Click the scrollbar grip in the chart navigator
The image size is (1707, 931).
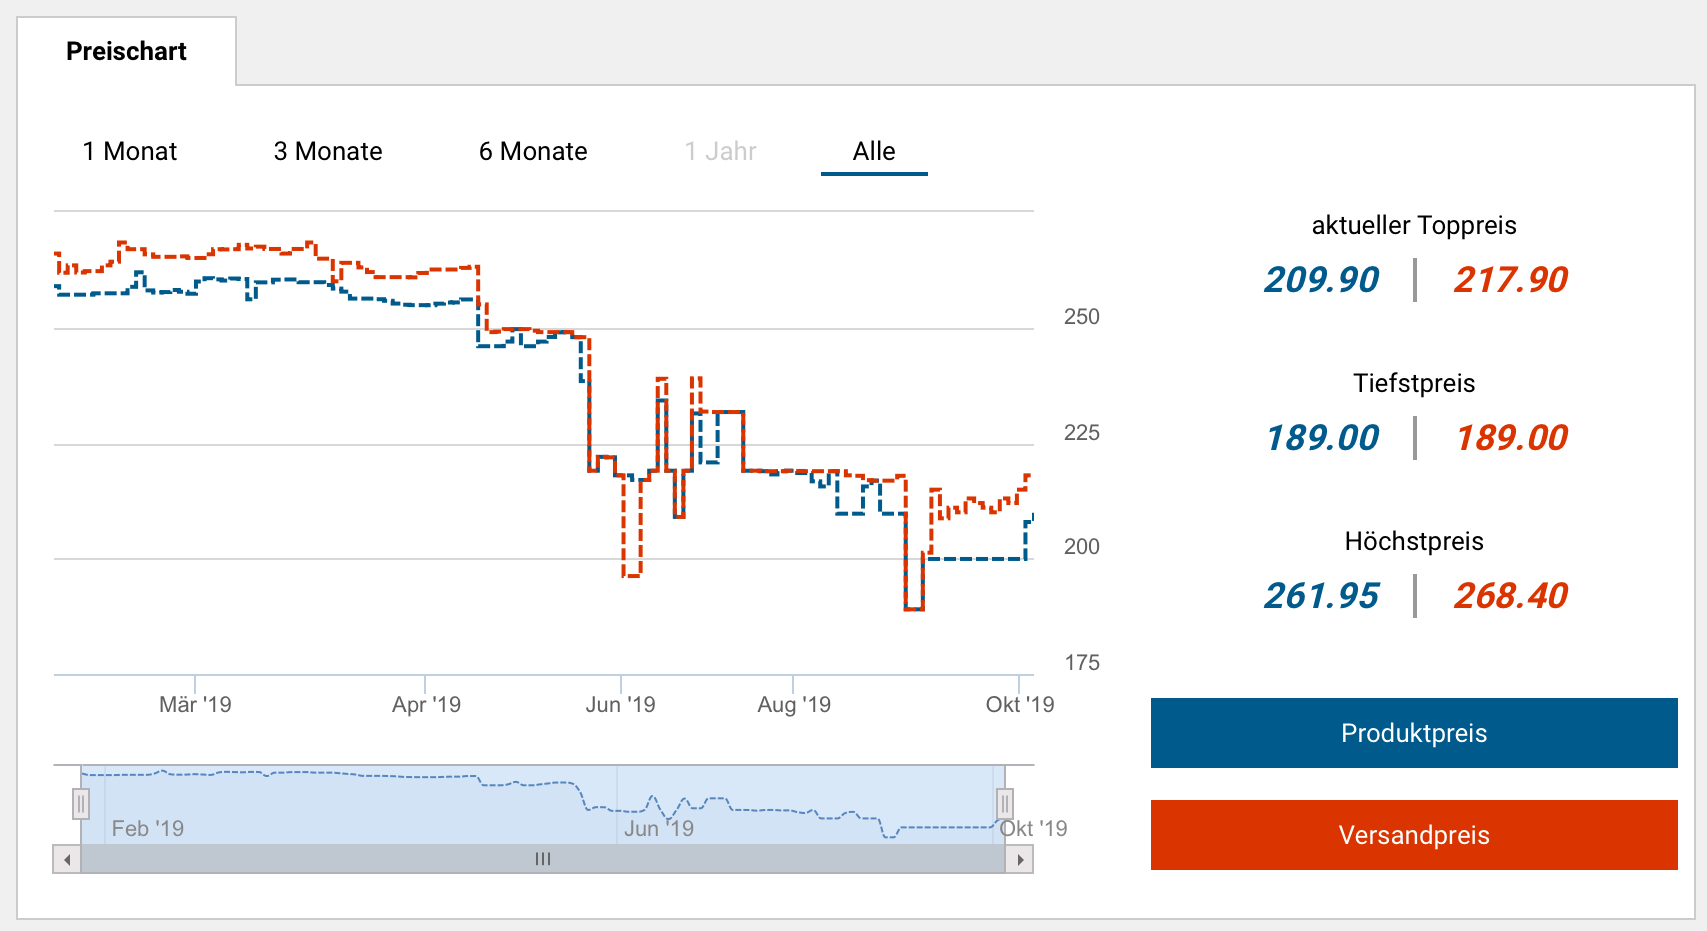[543, 859]
